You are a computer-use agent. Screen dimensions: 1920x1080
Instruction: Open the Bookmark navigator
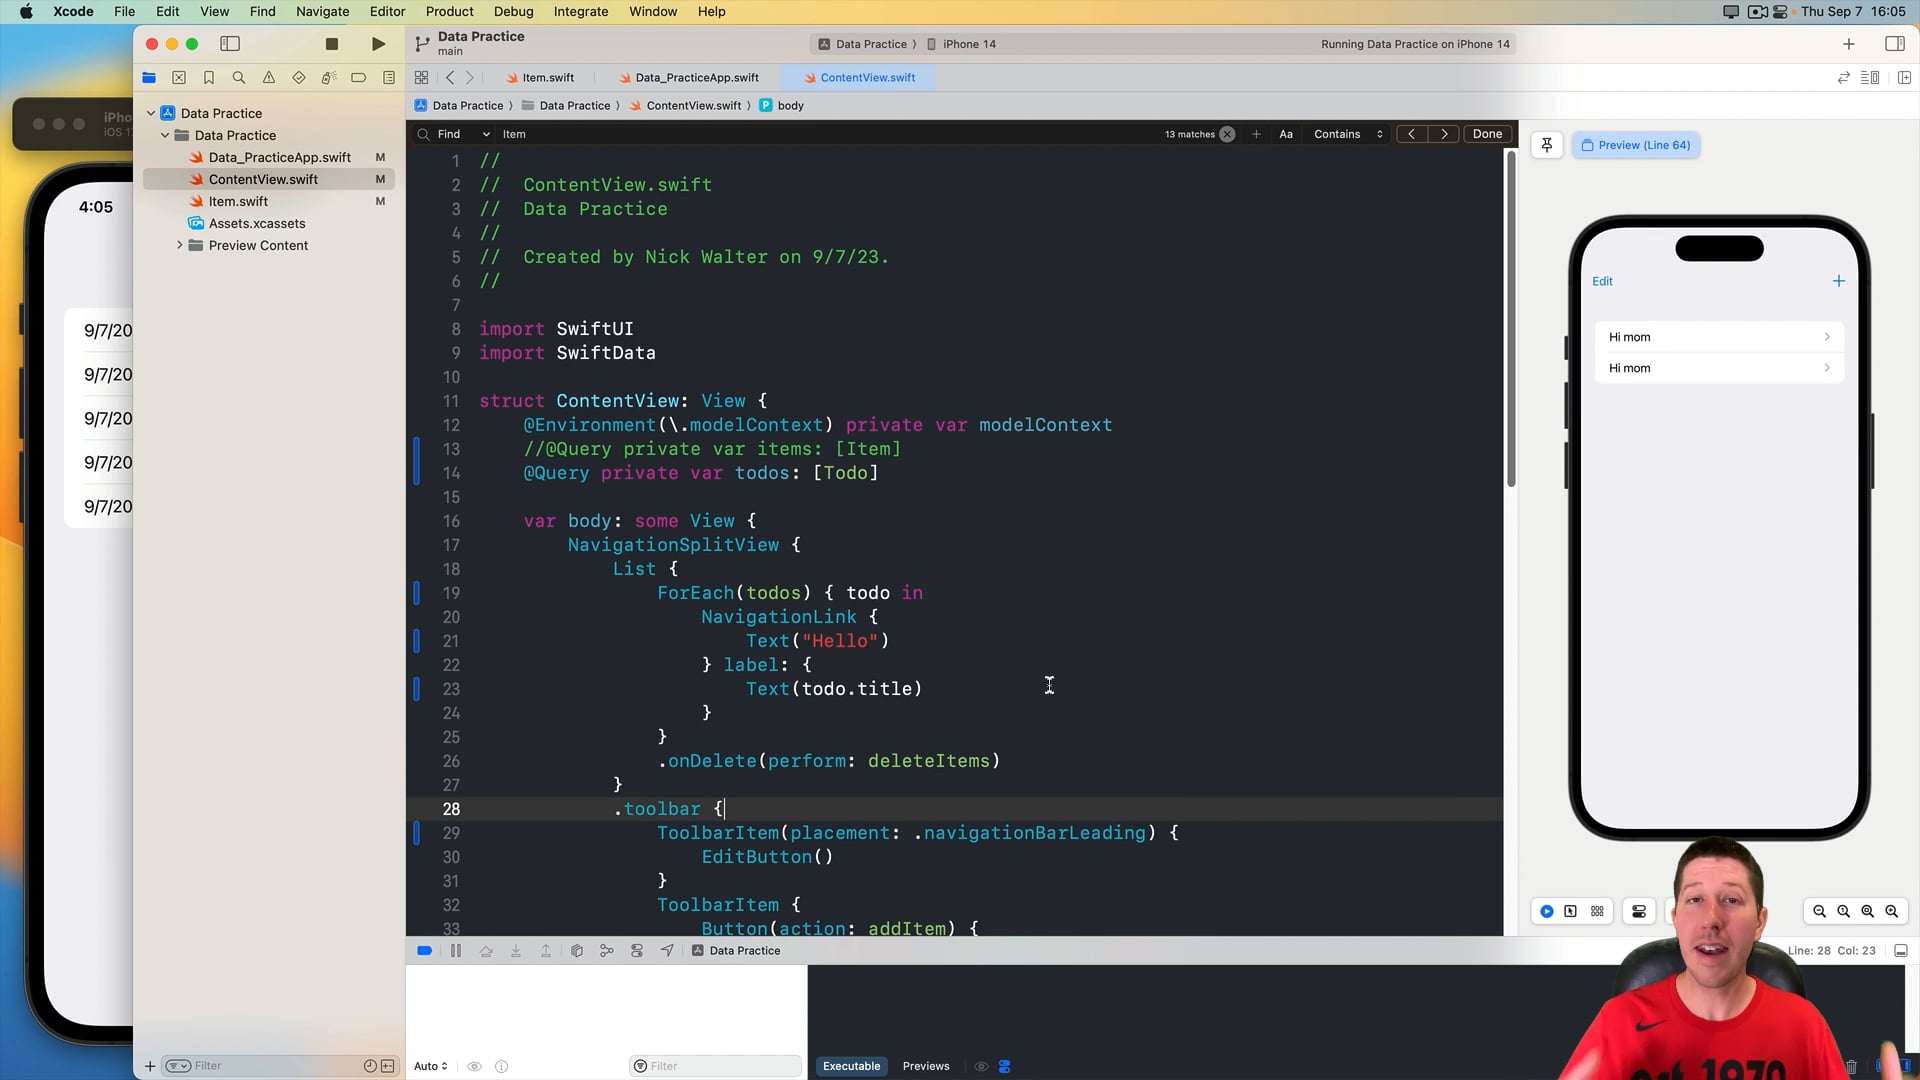point(209,78)
